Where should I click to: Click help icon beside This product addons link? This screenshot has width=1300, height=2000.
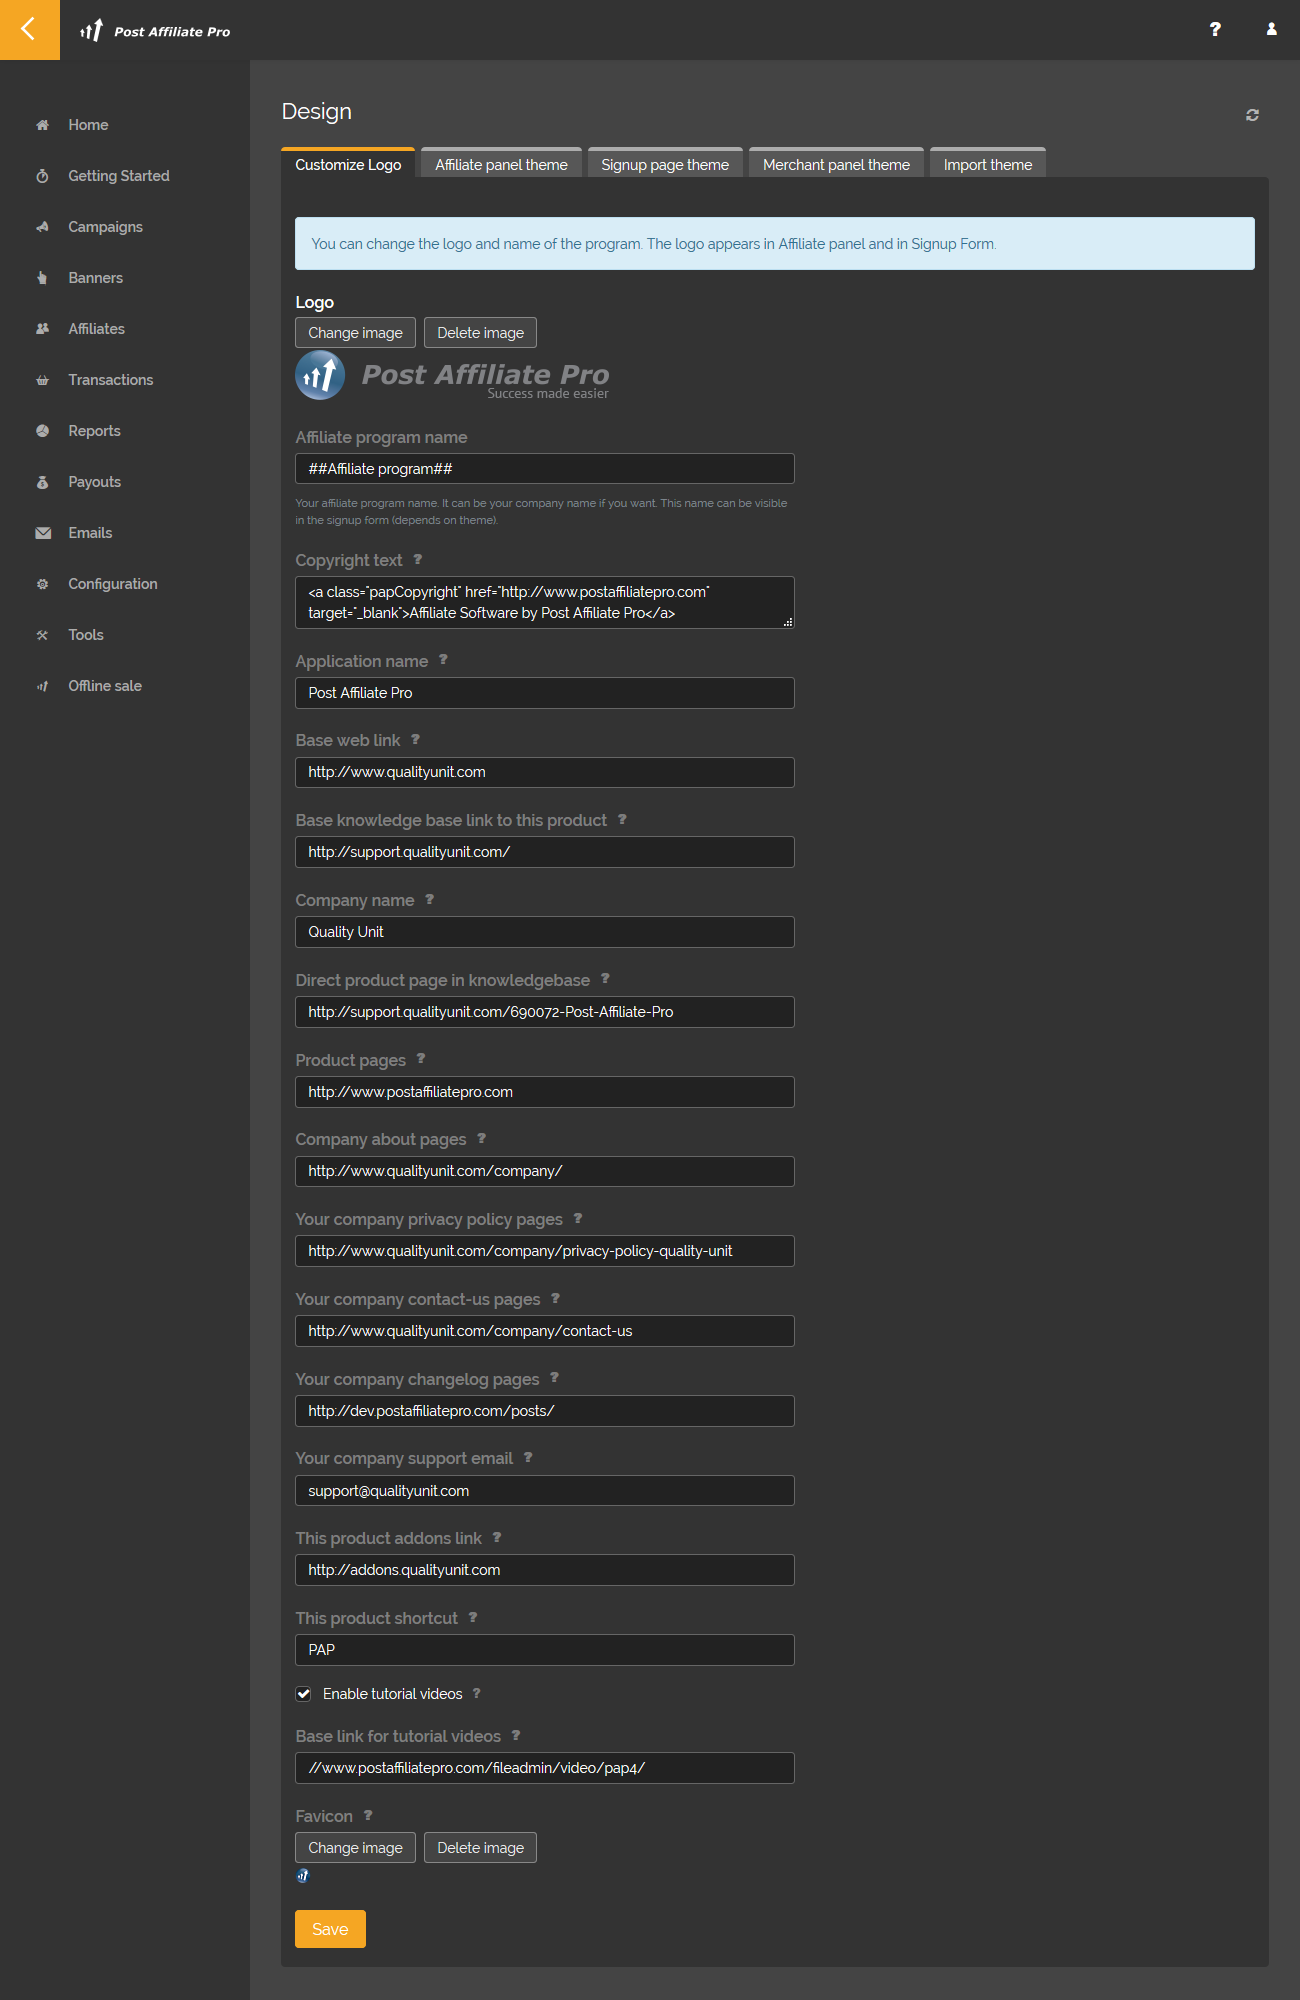[497, 1538]
